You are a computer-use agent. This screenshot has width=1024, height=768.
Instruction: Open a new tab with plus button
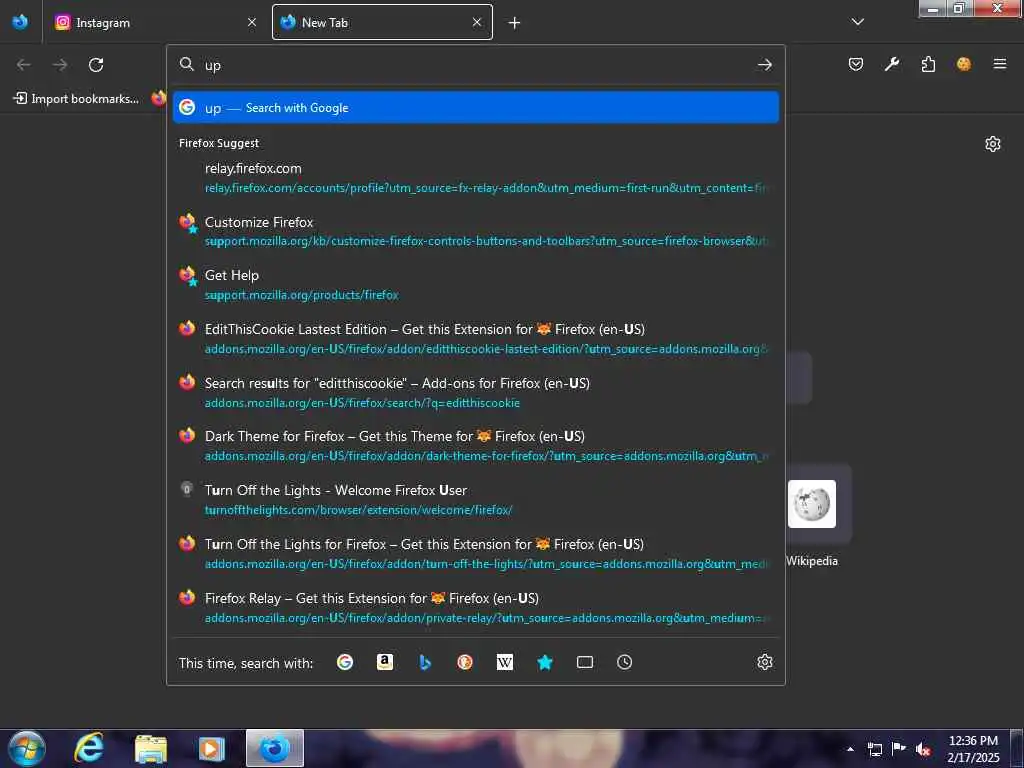pos(515,23)
